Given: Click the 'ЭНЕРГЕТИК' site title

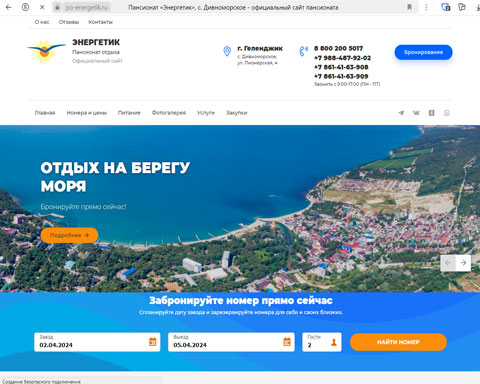Looking at the screenshot, I should point(96,42).
